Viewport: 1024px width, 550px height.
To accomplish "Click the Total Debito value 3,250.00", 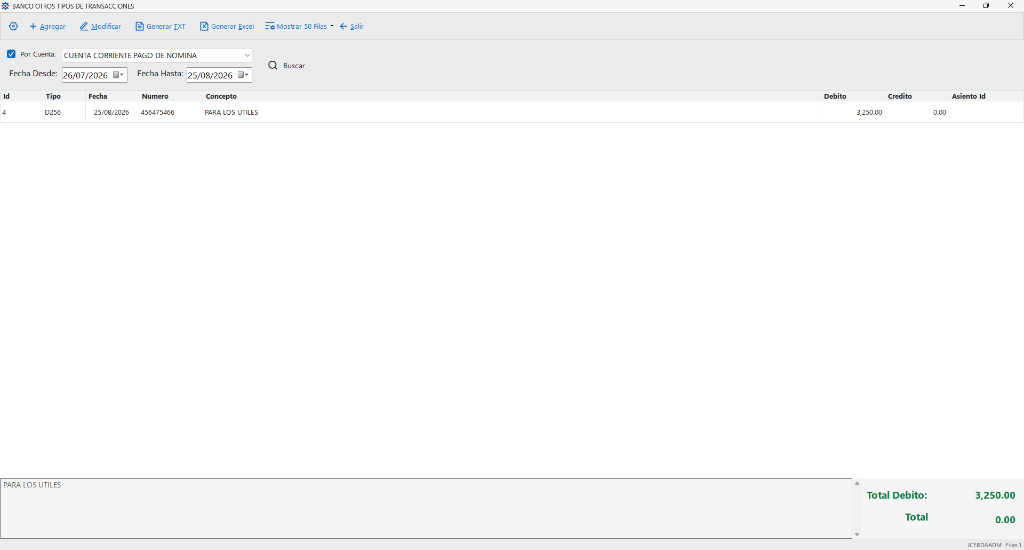I will pos(995,495).
